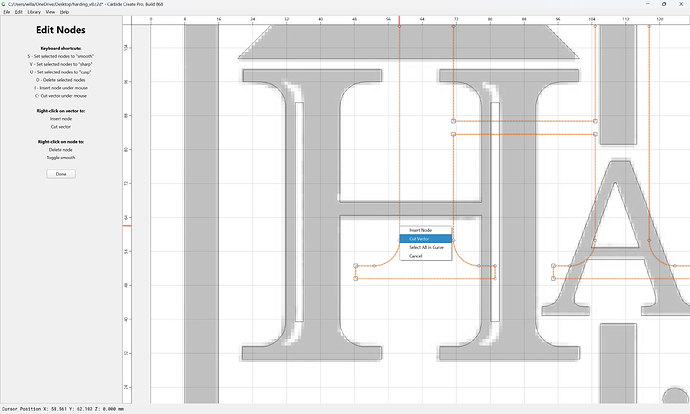The width and height of the screenshot is (690, 414).
Task: Choose Insert Node from context menu
Action: [426, 230]
